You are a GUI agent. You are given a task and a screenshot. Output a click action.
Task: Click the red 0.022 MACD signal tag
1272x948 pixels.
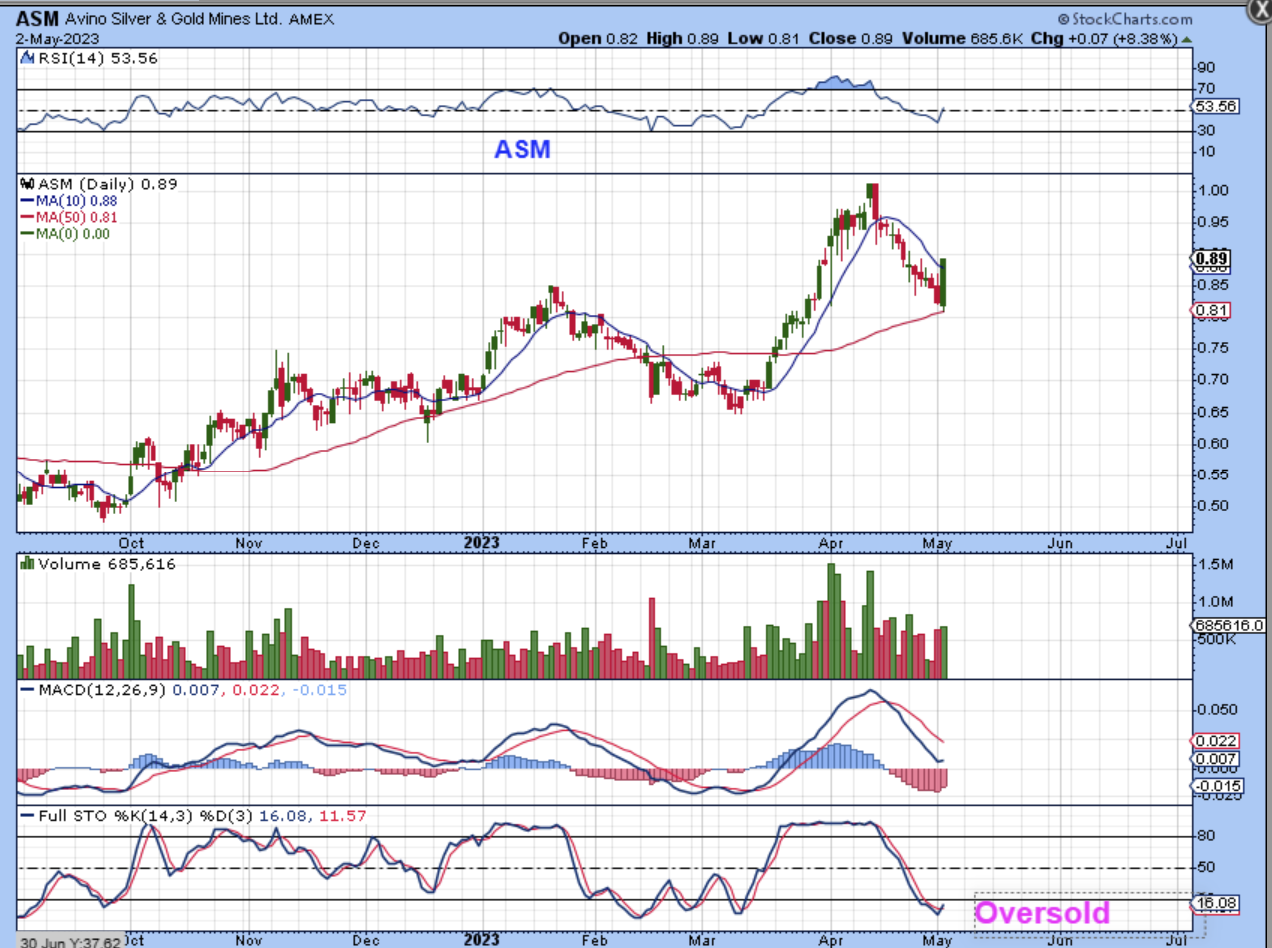click(1217, 741)
